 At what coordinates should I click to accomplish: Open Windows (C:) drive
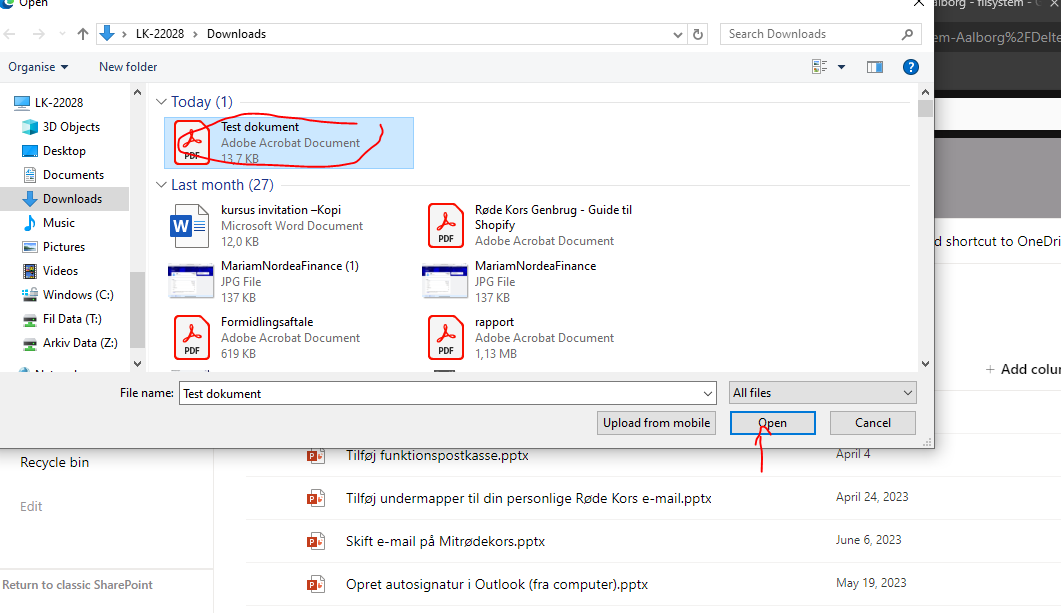(78, 295)
